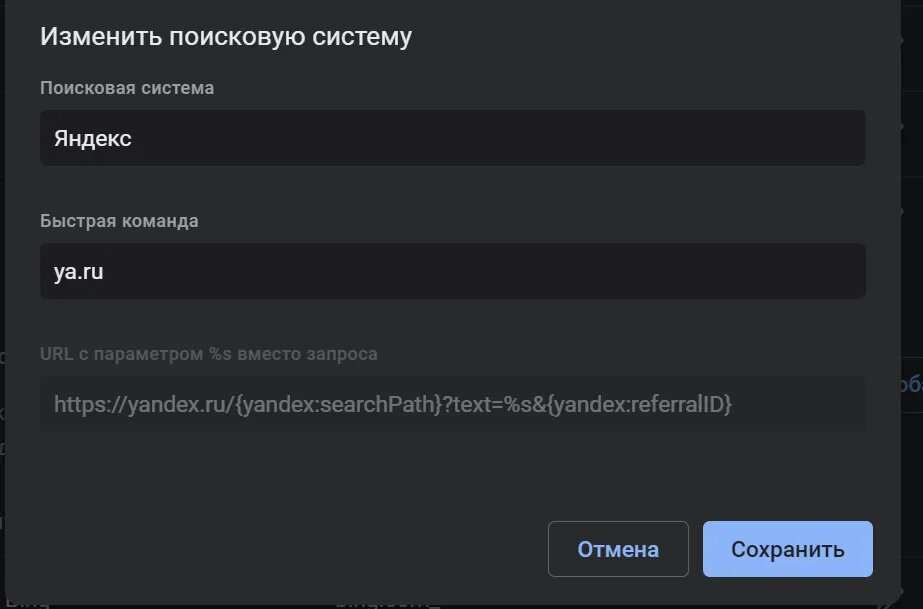Click the Быстрая команда label
Image resolution: width=923 pixels, height=609 pixels.
coord(119,221)
